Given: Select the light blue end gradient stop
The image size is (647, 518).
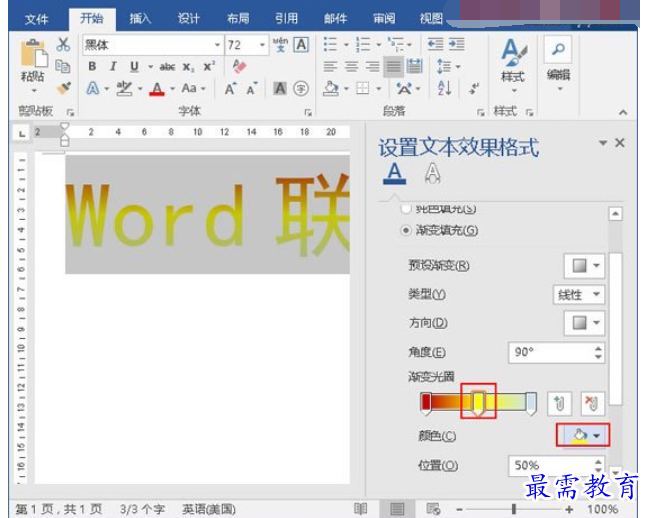Looking at the screenshot, I should tap(531, 403).
